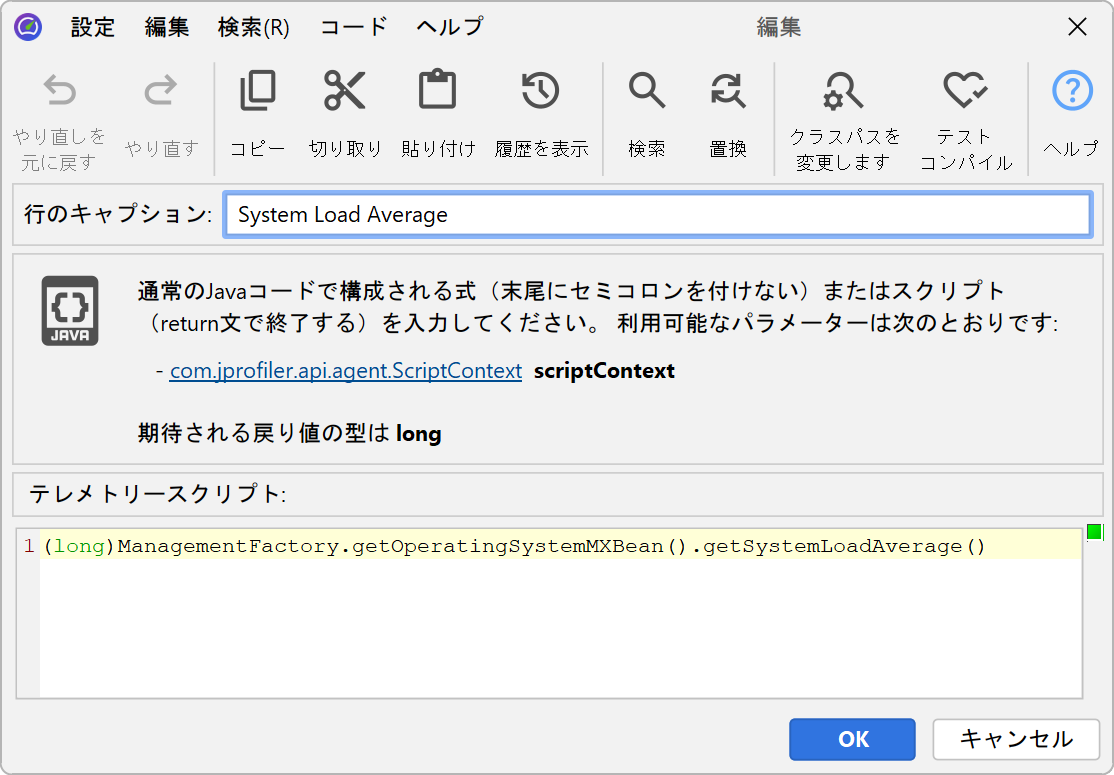1114x775 pixels.
Task: Open the Show History (履歴を表示) tool
Action: (x=541, y=92)
